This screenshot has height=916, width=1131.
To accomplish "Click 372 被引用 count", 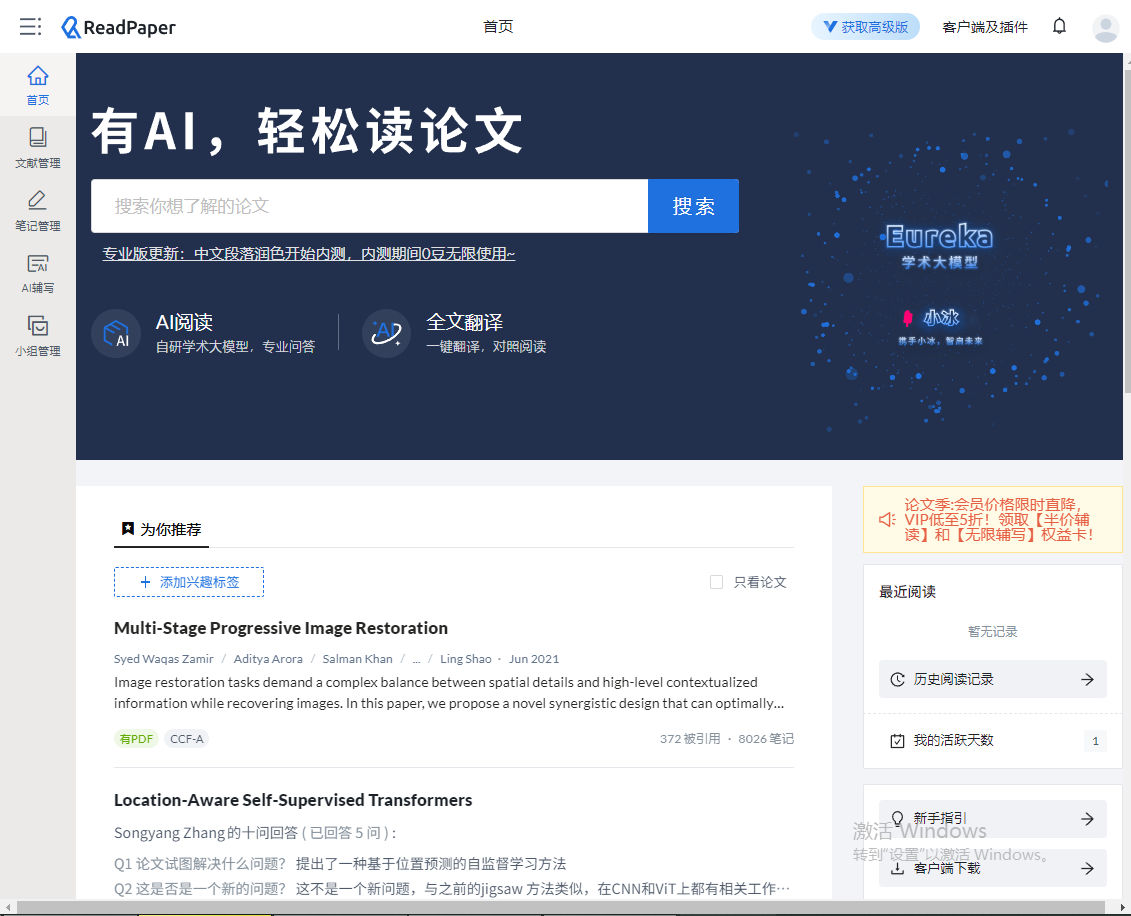I will pos(690,739).
